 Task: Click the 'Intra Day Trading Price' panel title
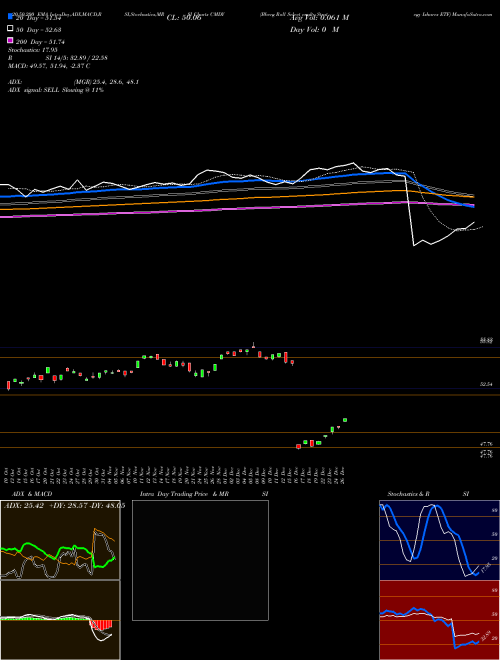coord(174,494)
